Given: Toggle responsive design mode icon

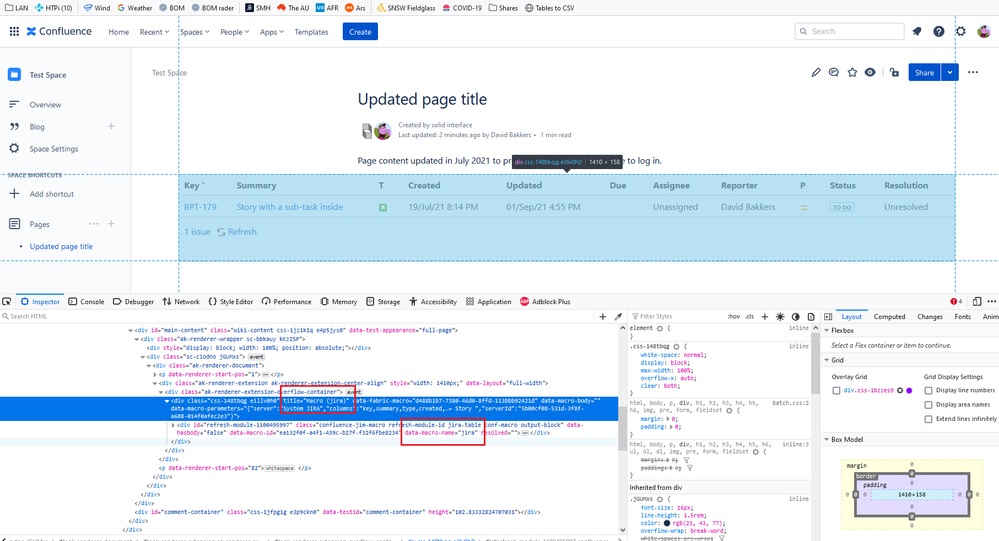Looking at the screenshot, I should [977, 301].
